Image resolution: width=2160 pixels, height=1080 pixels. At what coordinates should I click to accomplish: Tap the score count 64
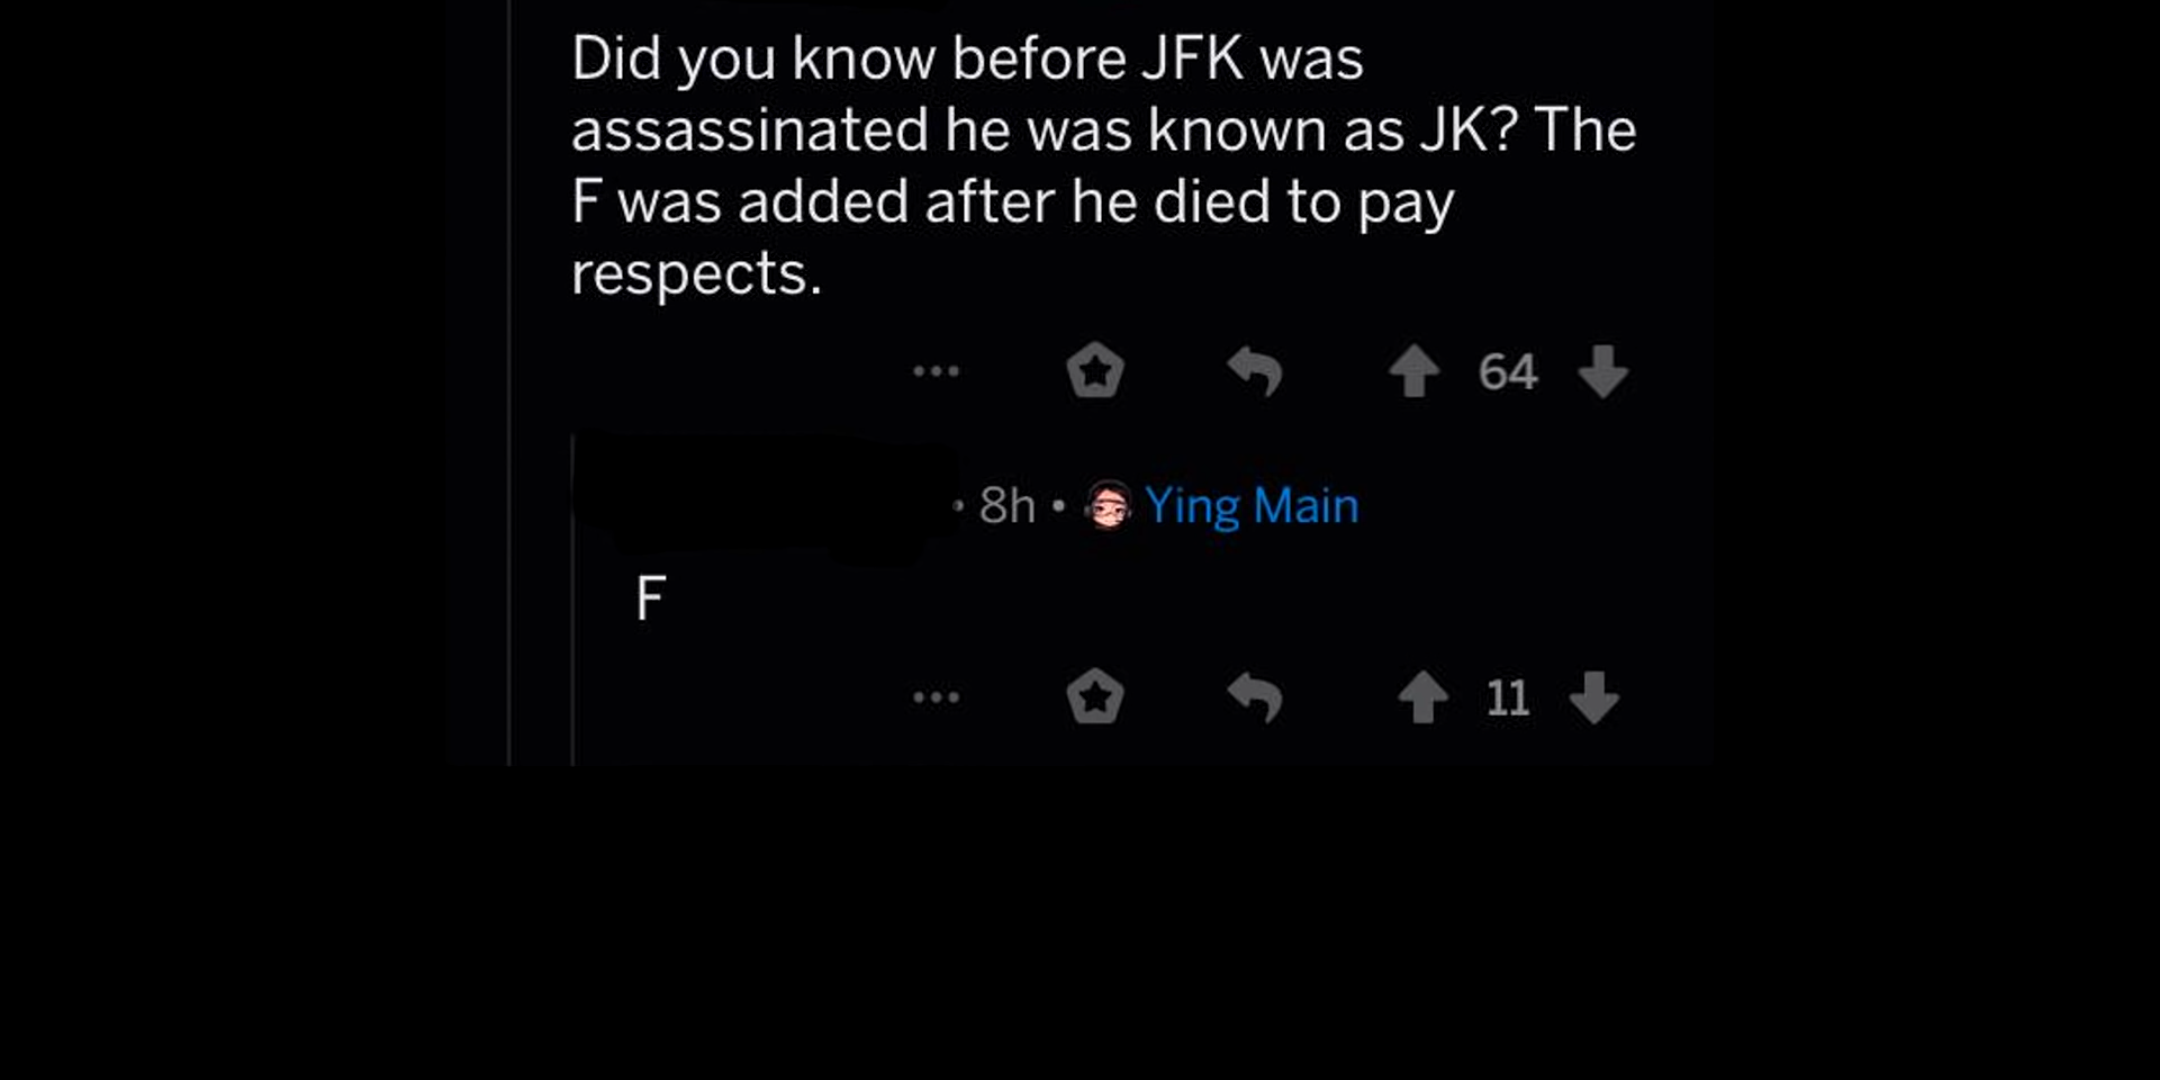point(1508,371)
